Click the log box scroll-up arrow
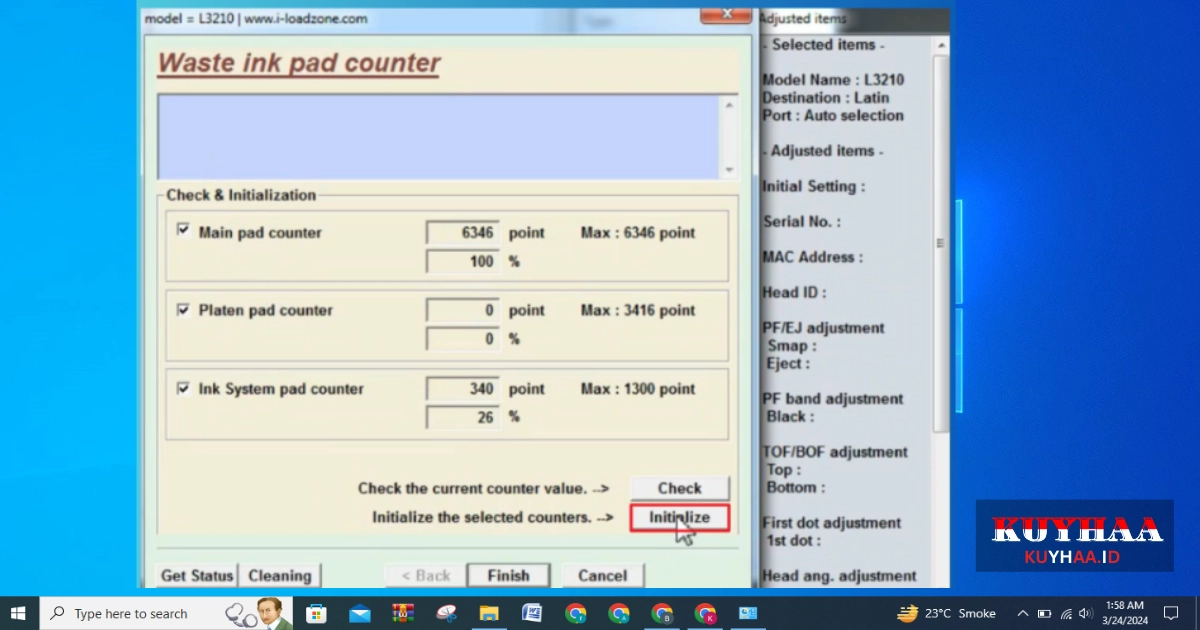Screen dimensions: 1200x630 (x=729, y=105)
